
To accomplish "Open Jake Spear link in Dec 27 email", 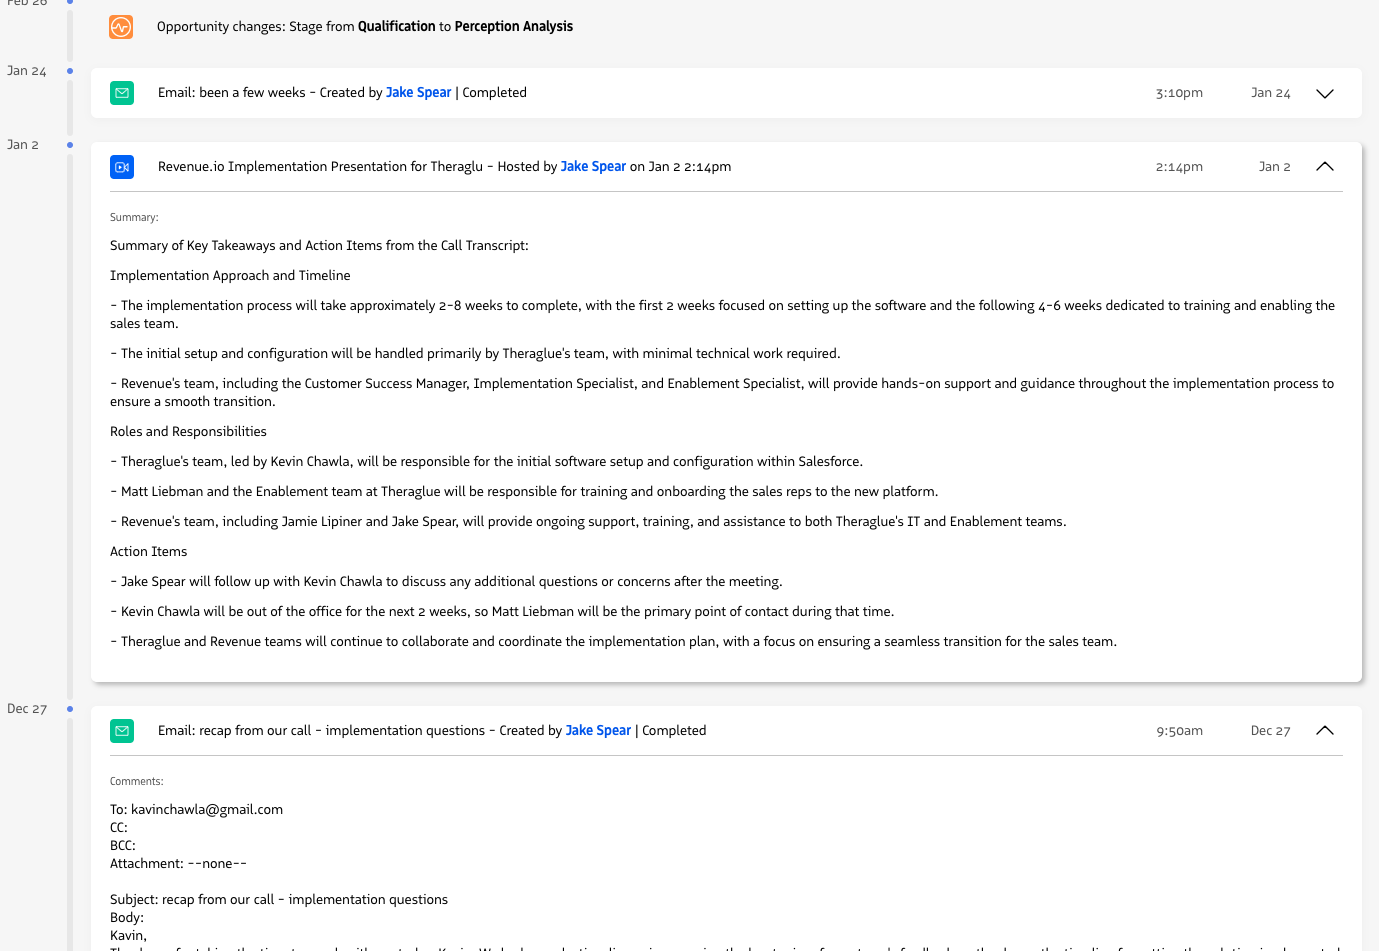I will click(598, 731).
